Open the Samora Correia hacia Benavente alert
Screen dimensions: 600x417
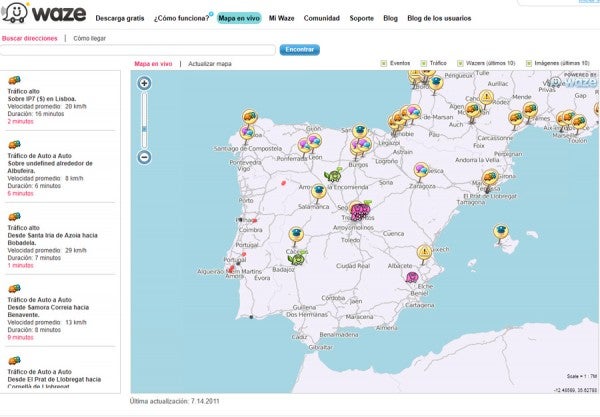(60, 313)
